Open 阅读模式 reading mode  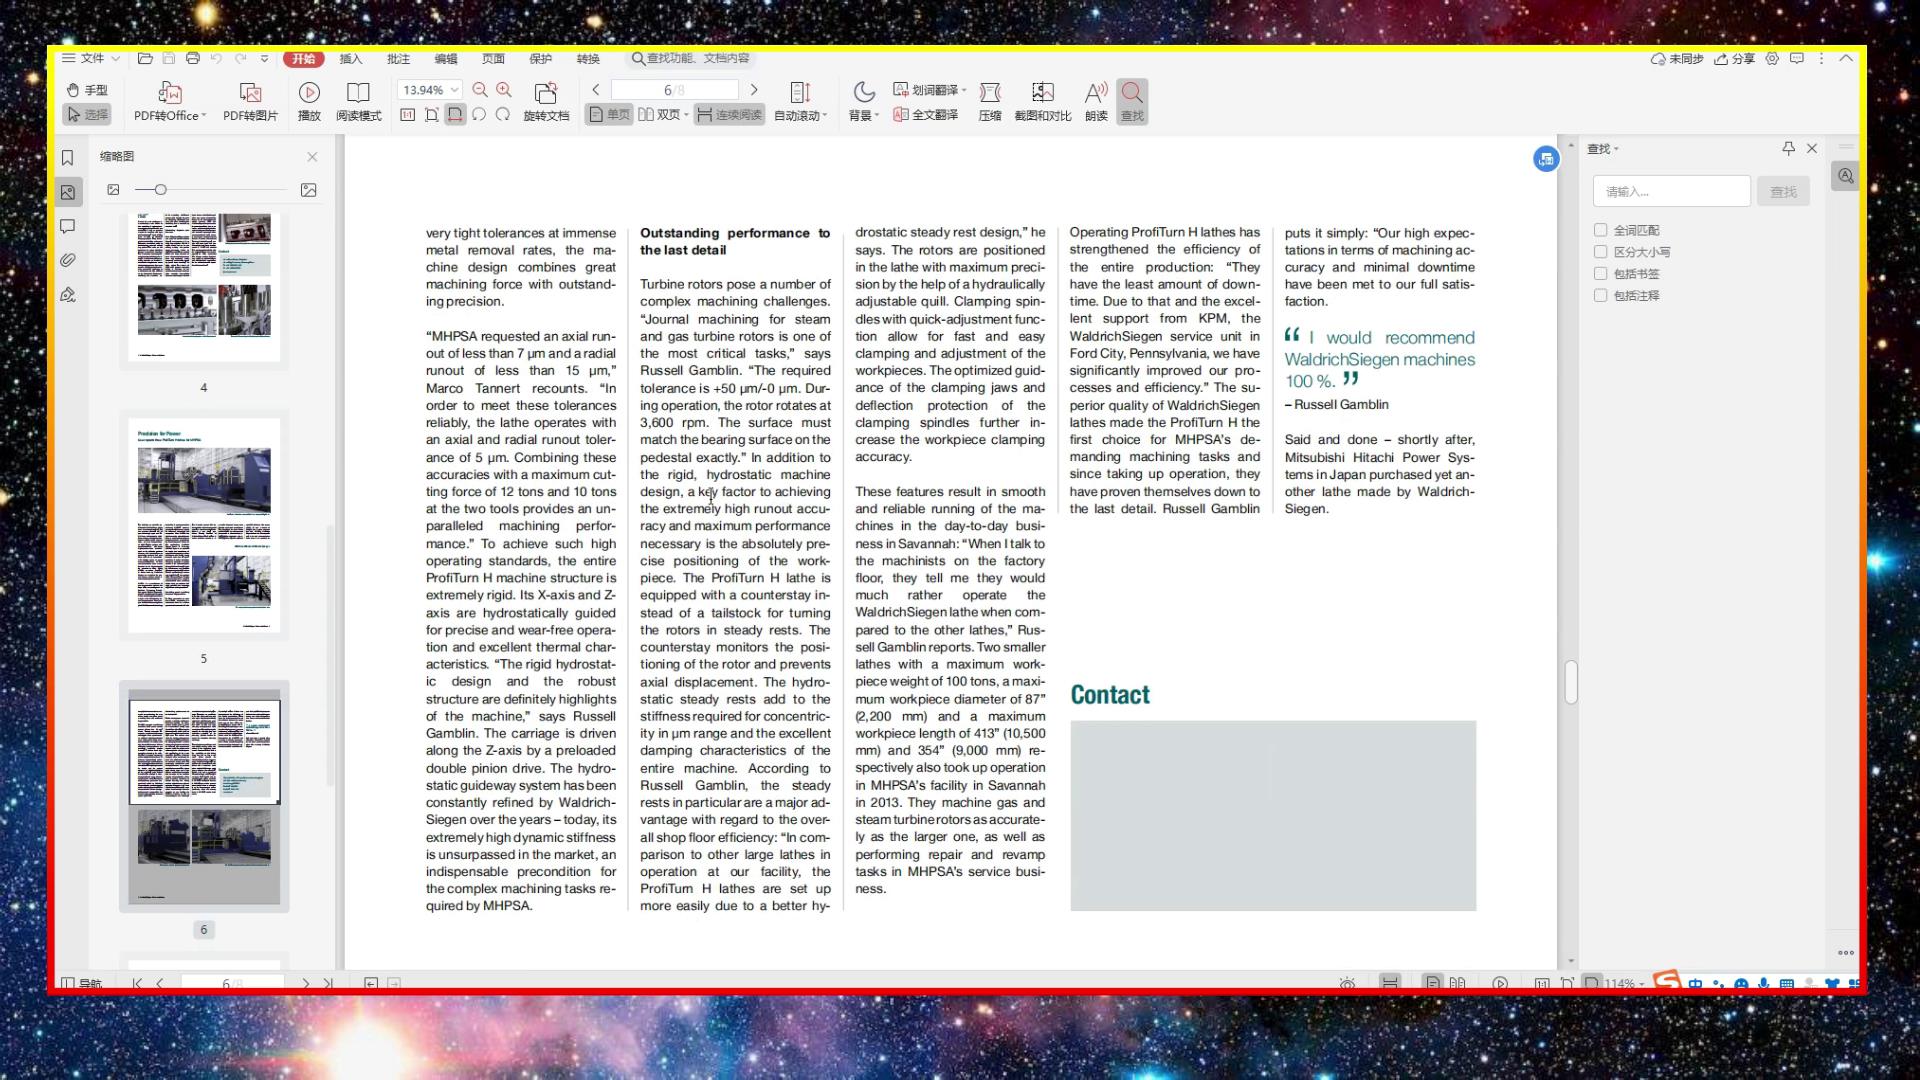point(358,93)
